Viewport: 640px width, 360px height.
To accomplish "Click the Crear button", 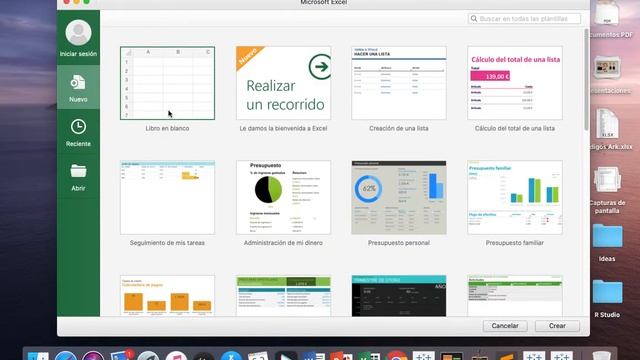I will pyautogui.click(x=557, y=326).
